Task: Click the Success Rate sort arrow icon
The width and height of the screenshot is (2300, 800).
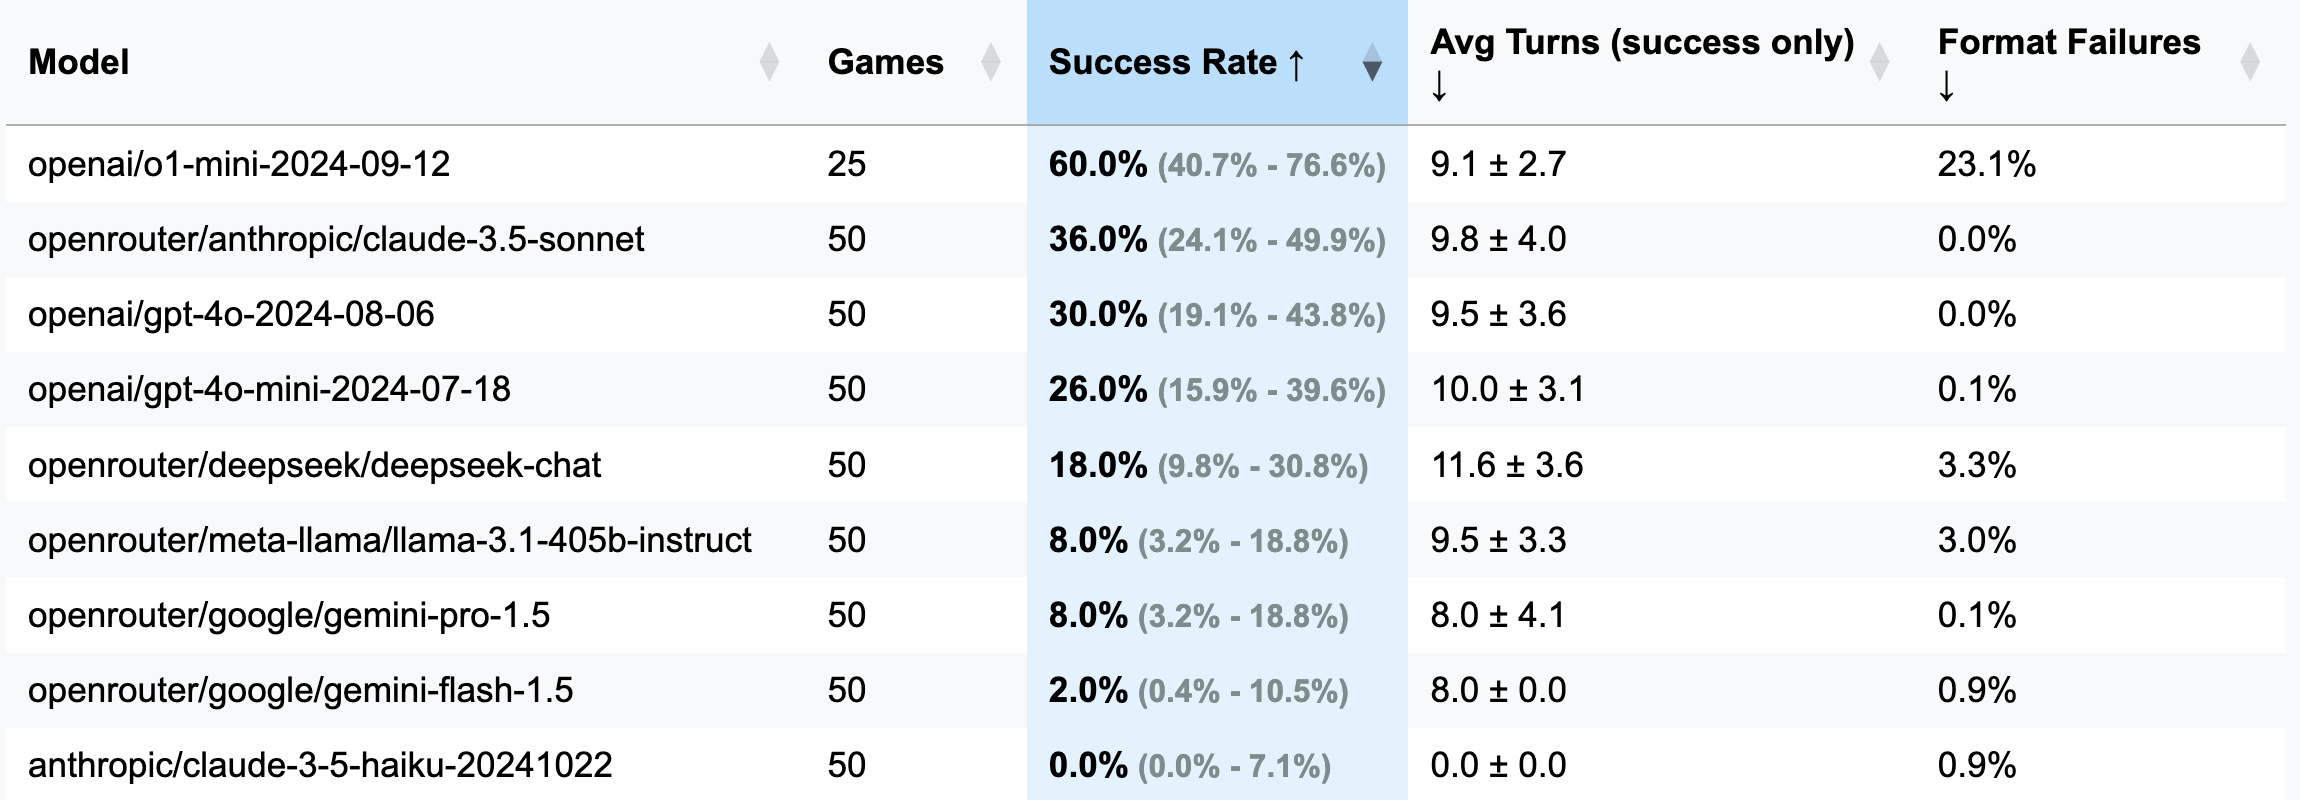Action: click(1372, 62)
